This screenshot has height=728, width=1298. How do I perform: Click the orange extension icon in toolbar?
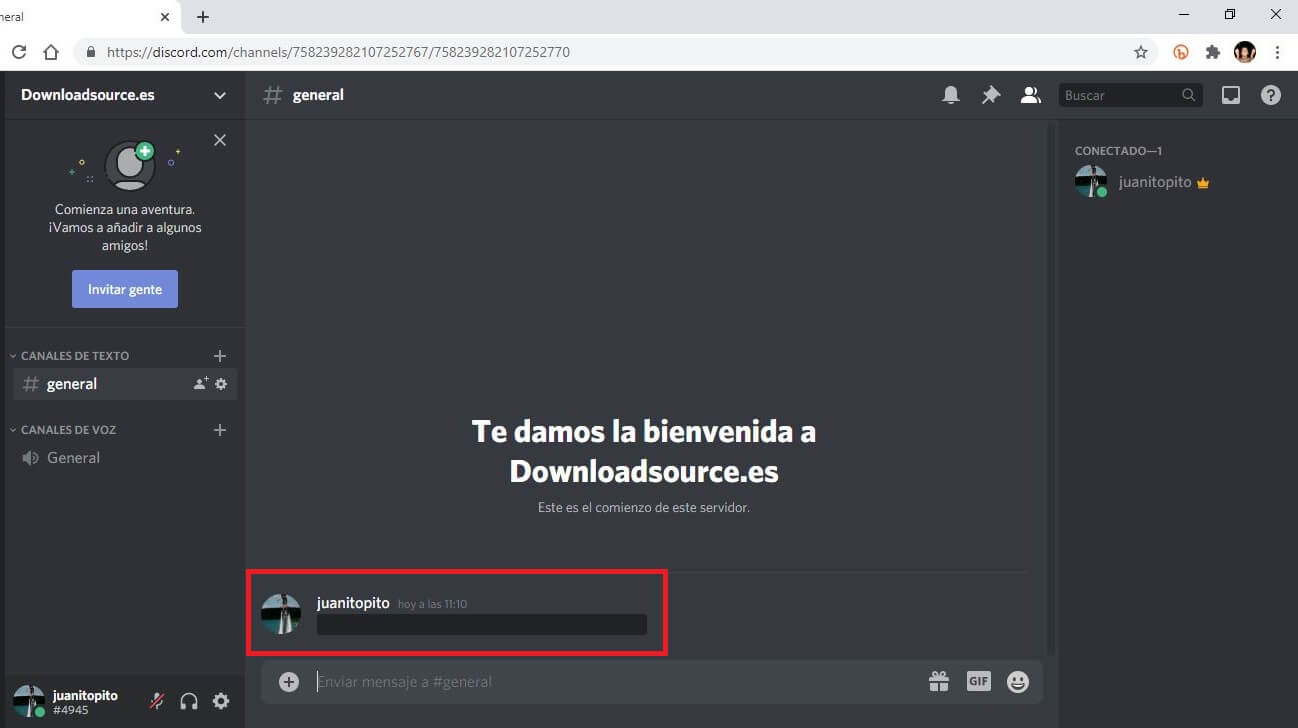(1181, 52)
